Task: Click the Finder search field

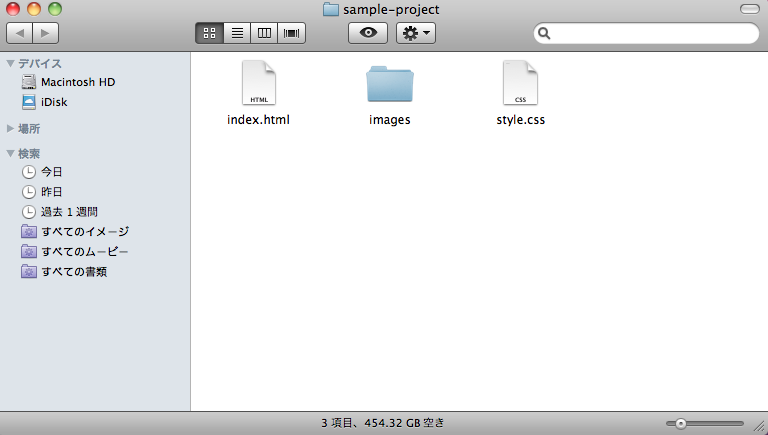Action: [x=647, y=33]
